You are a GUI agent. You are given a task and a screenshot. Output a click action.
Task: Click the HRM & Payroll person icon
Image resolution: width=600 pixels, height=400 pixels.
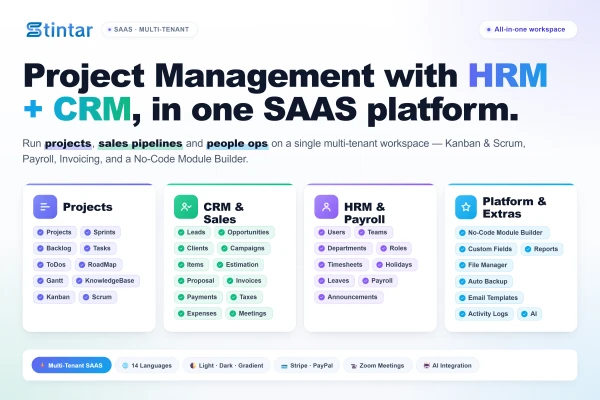326,207
